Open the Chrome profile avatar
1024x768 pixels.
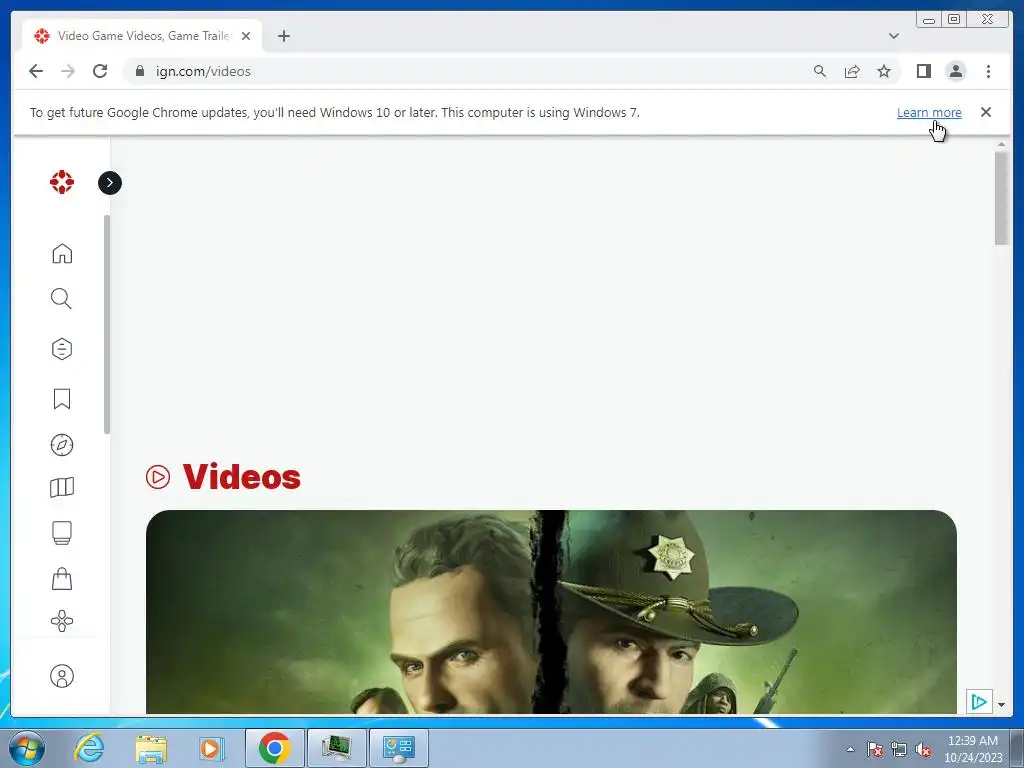[x=955, y=71]
